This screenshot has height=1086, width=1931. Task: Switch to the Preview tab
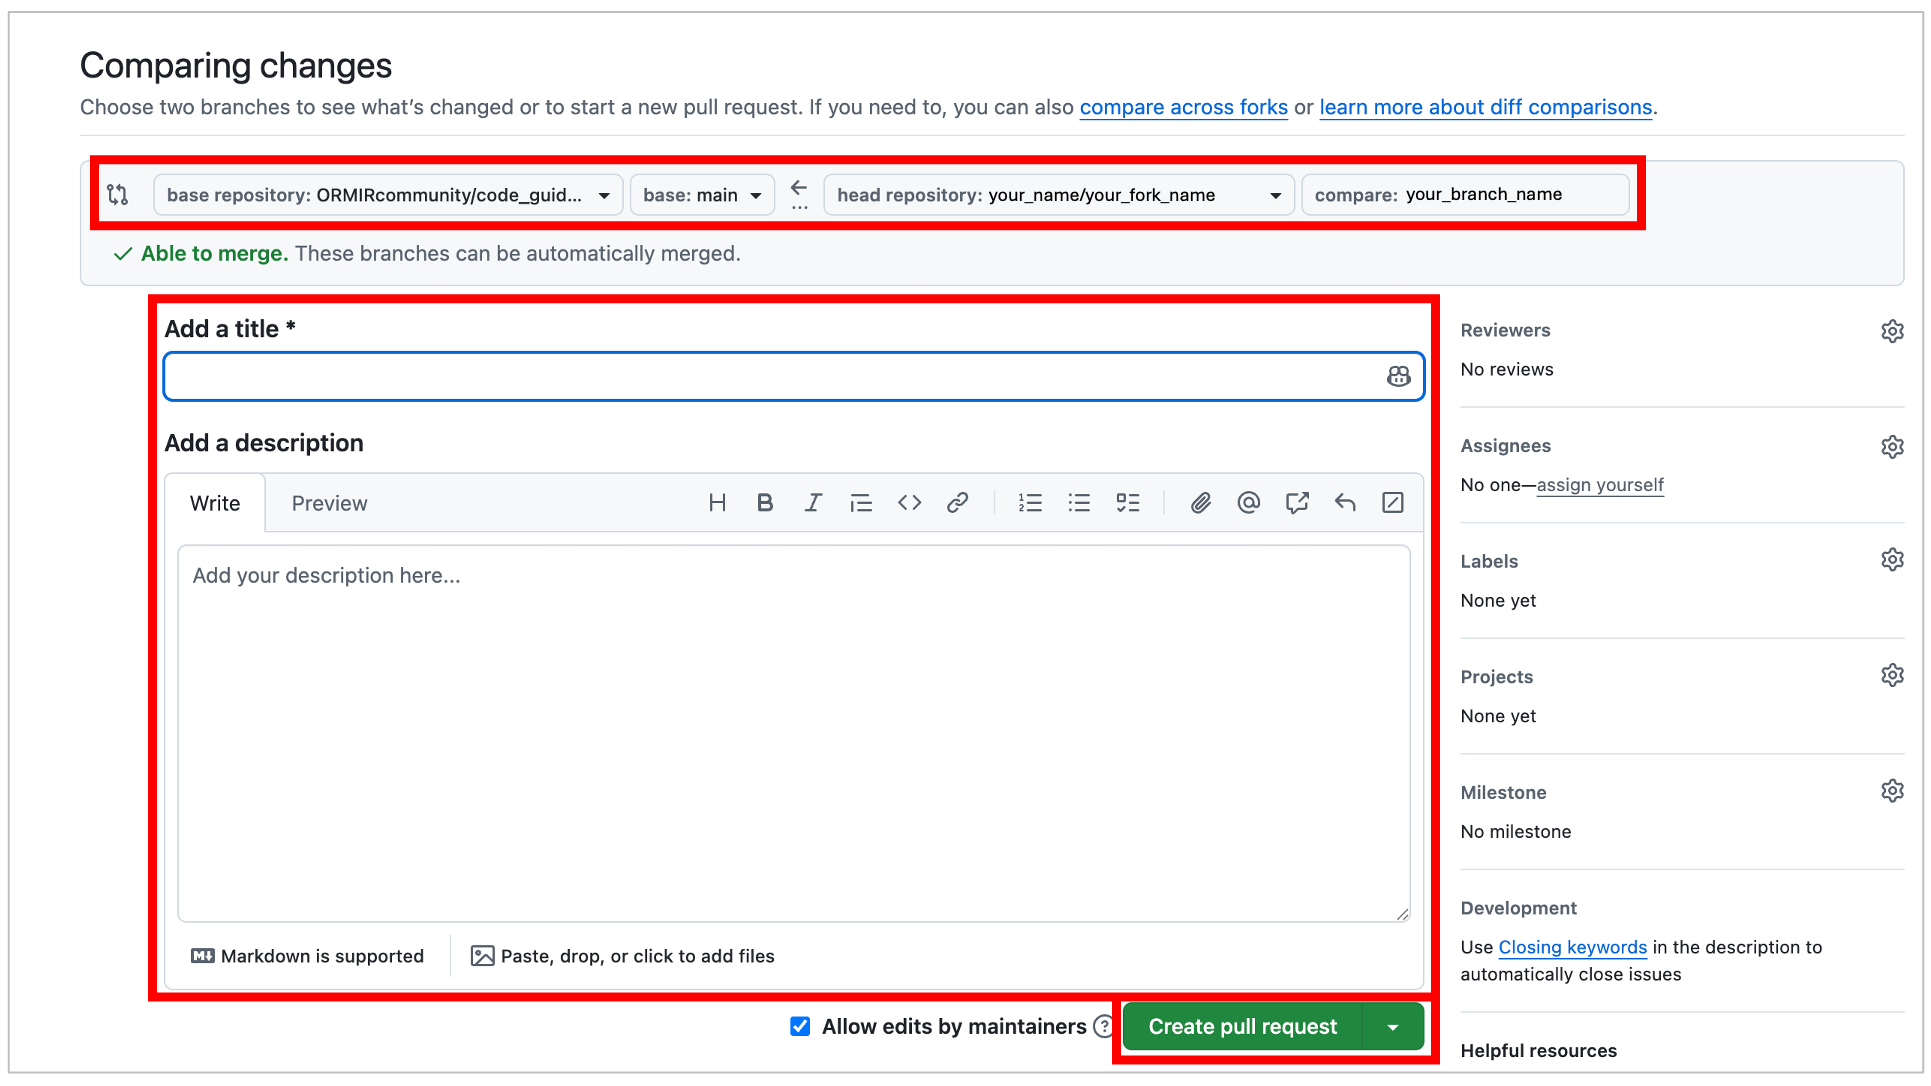pyautogui.click(x=329, y=503)
